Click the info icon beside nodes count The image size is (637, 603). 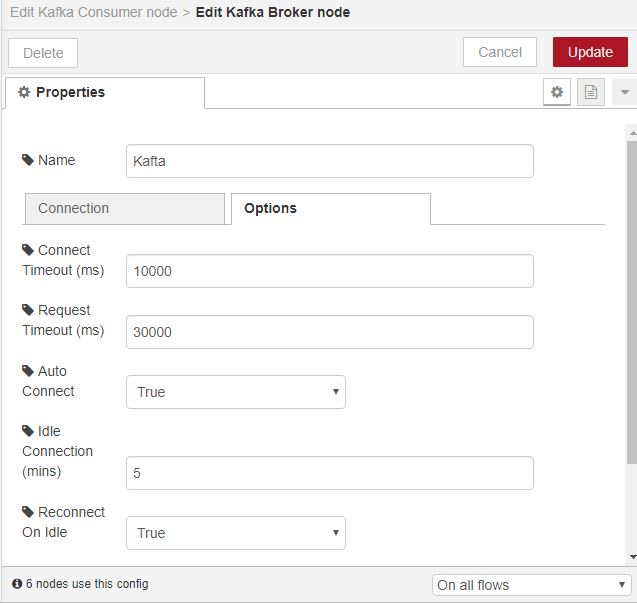point(17,584)
